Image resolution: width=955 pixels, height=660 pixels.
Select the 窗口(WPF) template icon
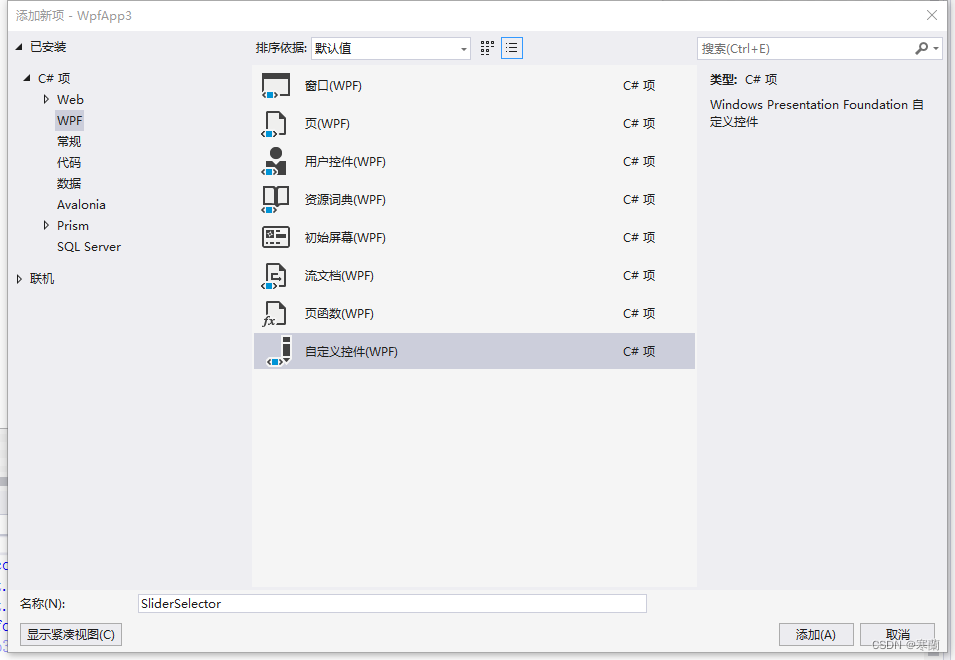[274, 85]
